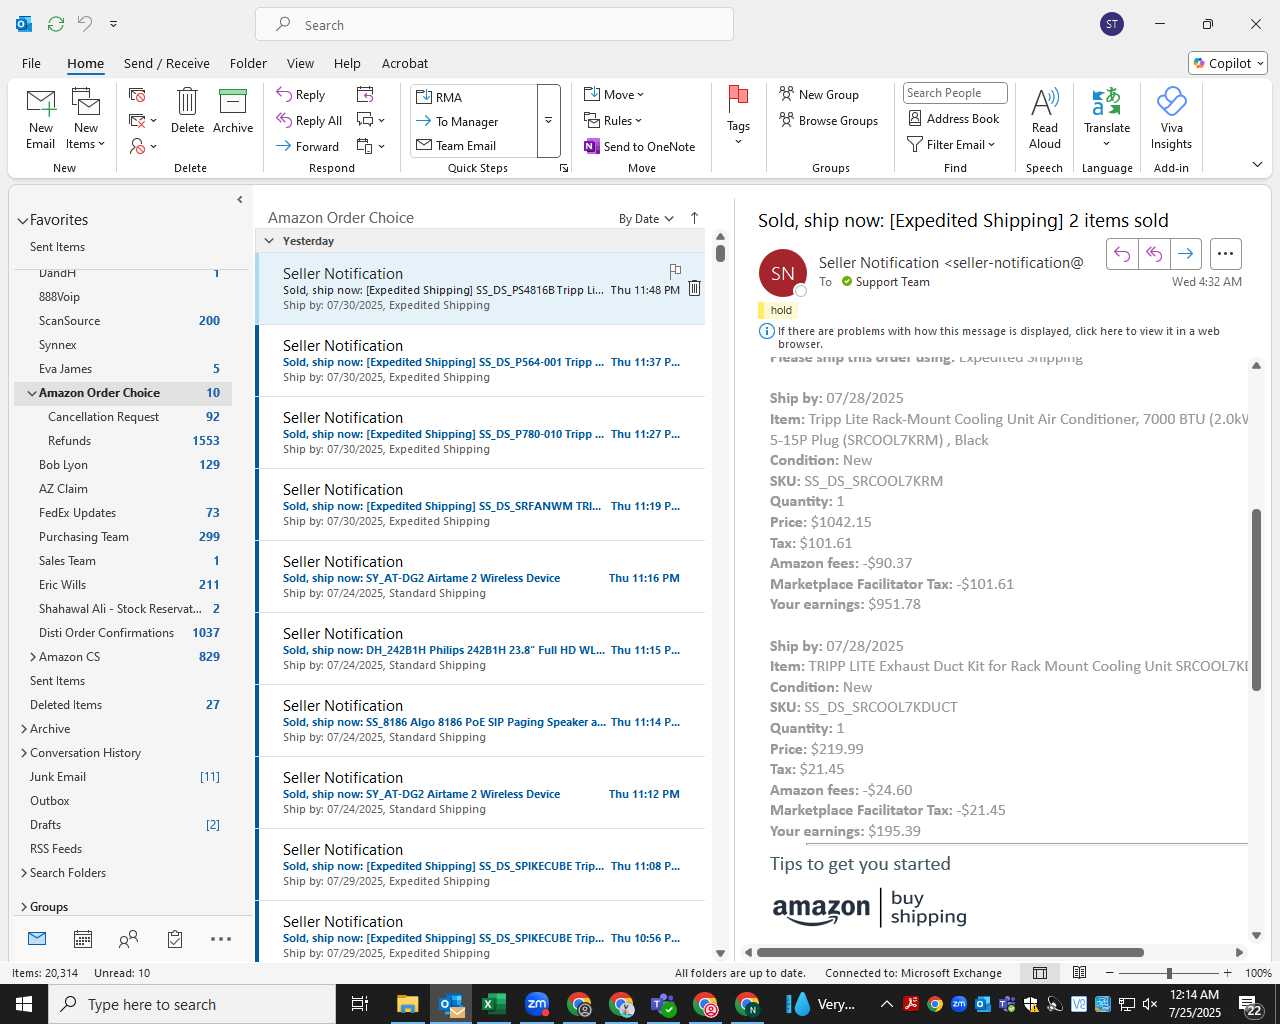The width and height of the screenshot is (1280, 1024).
Task: Click the reading pane Reply All arrow icon
Action: 1154,254
